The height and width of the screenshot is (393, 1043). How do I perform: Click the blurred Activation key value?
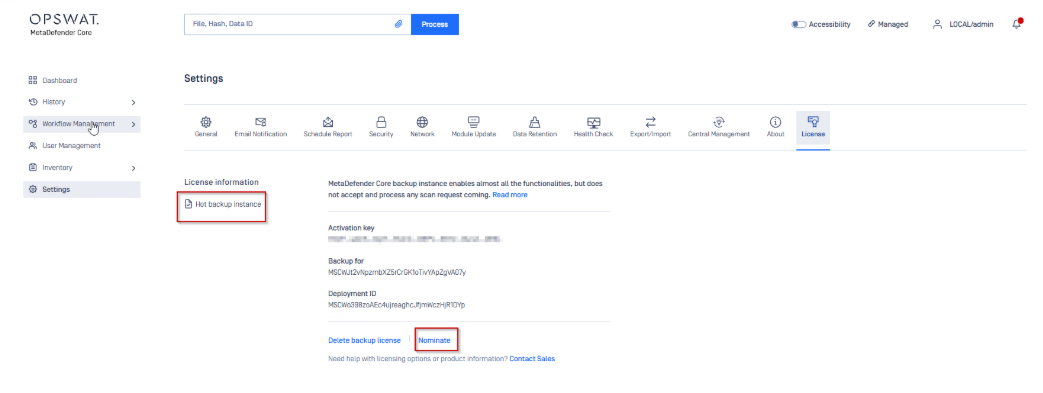(414, 238)
